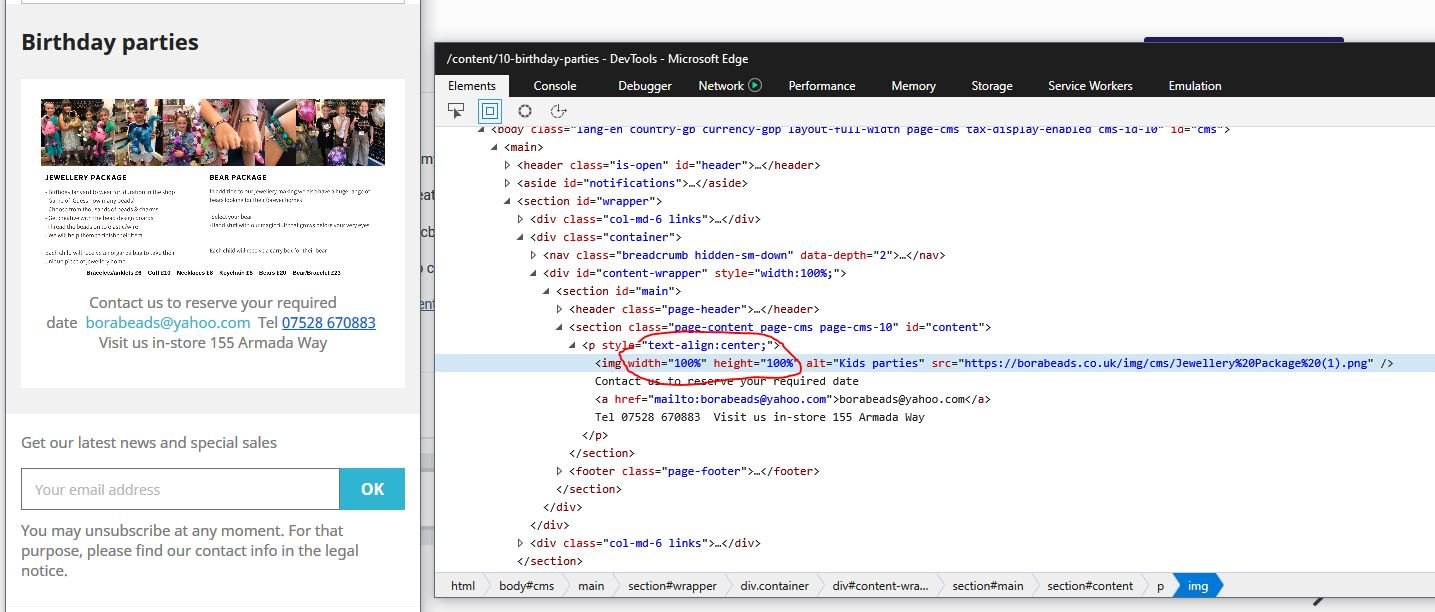Click the section#content breadcrumb item

(1090, 586)
